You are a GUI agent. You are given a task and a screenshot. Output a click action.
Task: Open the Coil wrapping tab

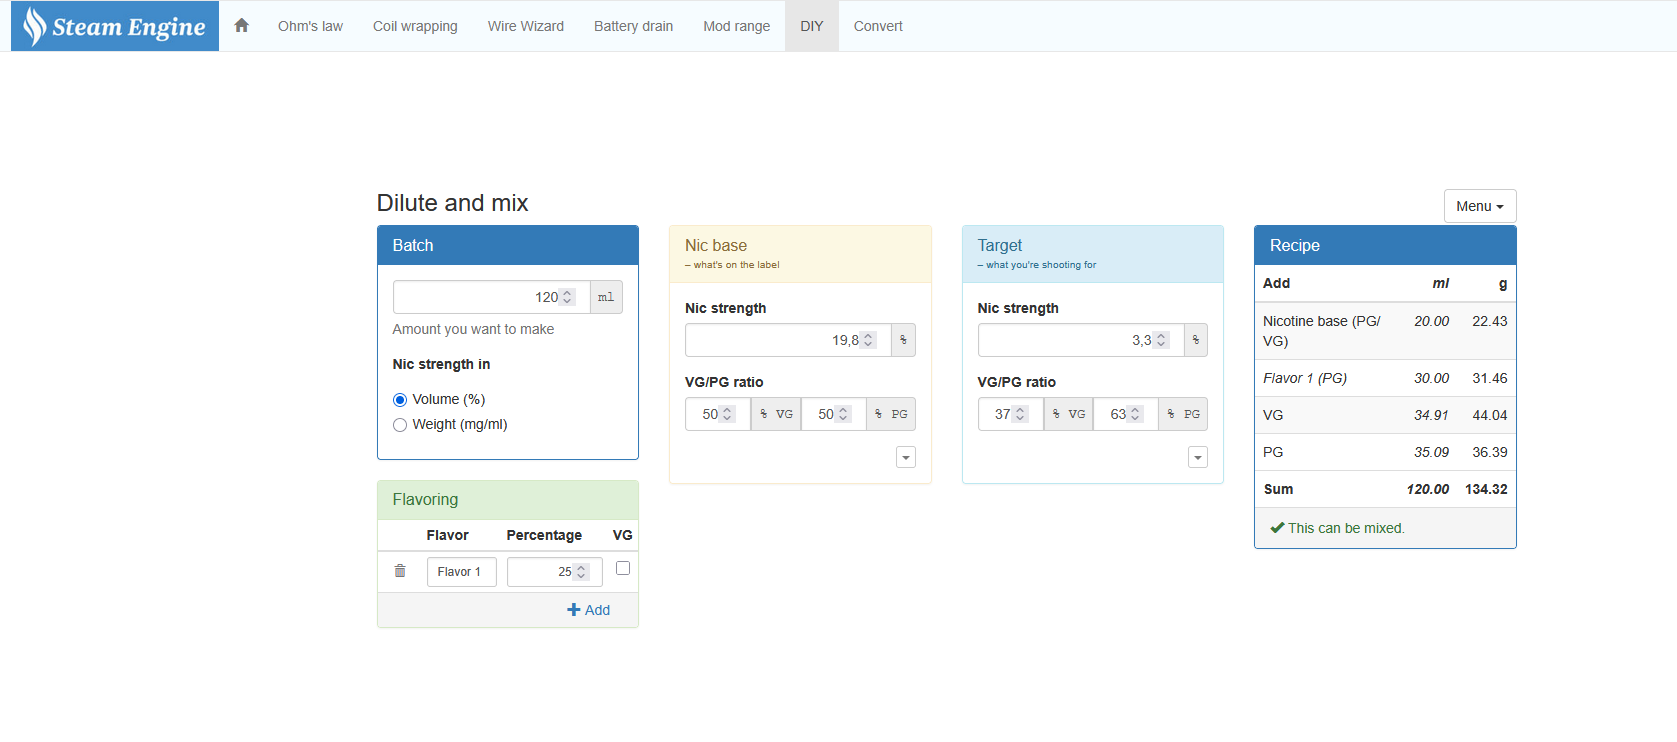tap(415, 26)
